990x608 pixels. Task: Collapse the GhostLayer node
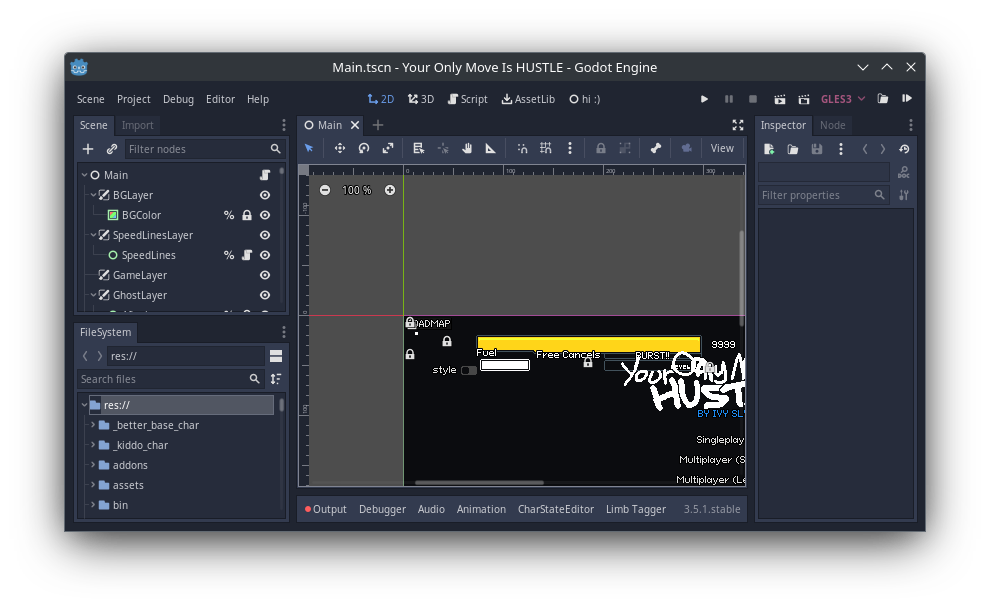coord(93,295)
